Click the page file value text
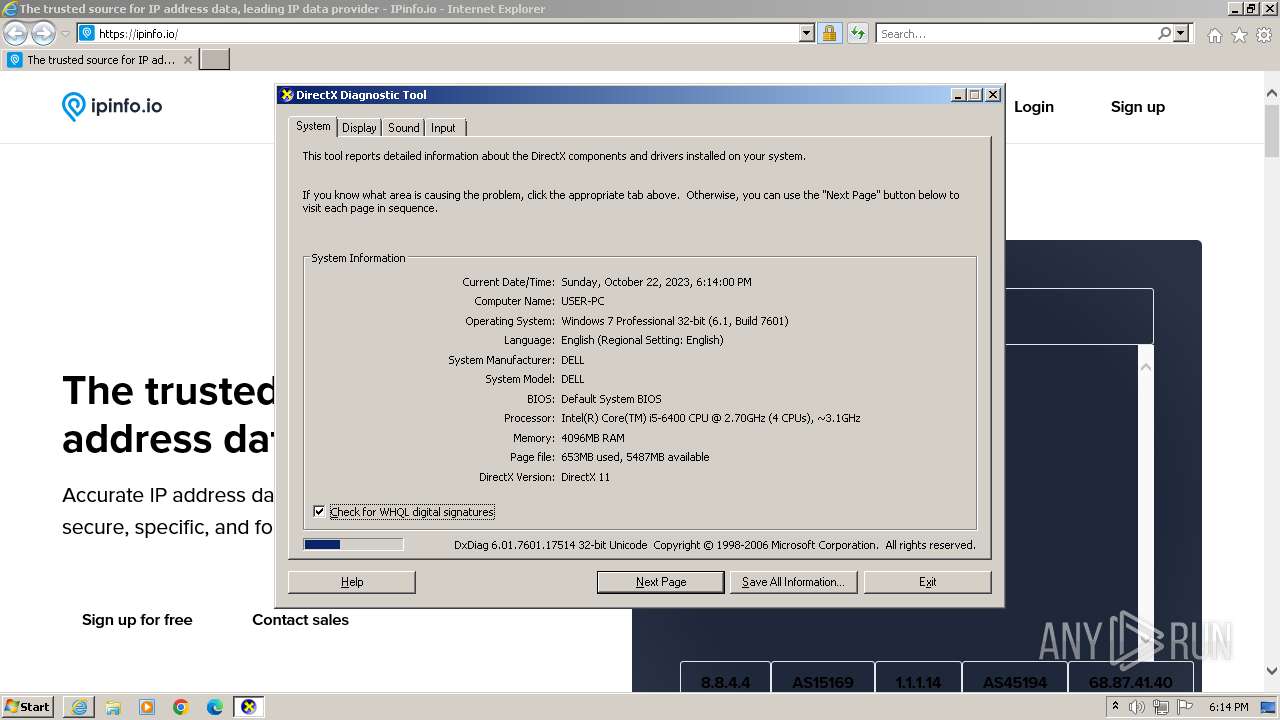The height and width of the screenshot is (720, 1280). pos(635,457)
